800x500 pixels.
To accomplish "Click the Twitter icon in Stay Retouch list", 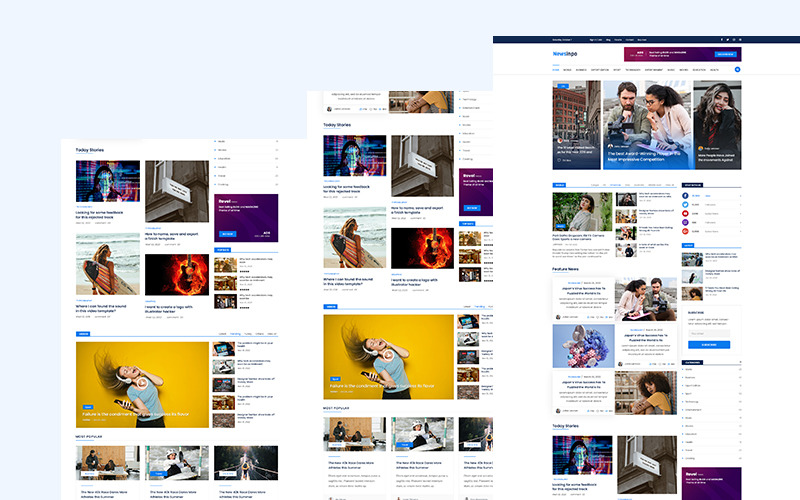I will (686, 205).
